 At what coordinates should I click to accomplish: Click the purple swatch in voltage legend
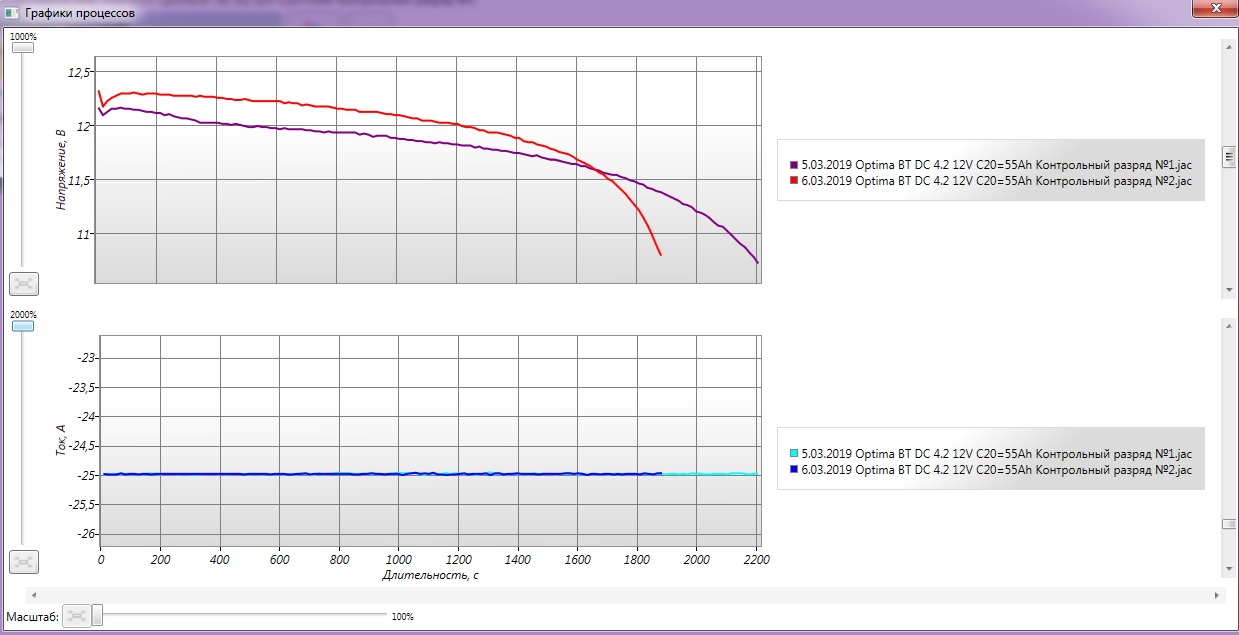794,165
